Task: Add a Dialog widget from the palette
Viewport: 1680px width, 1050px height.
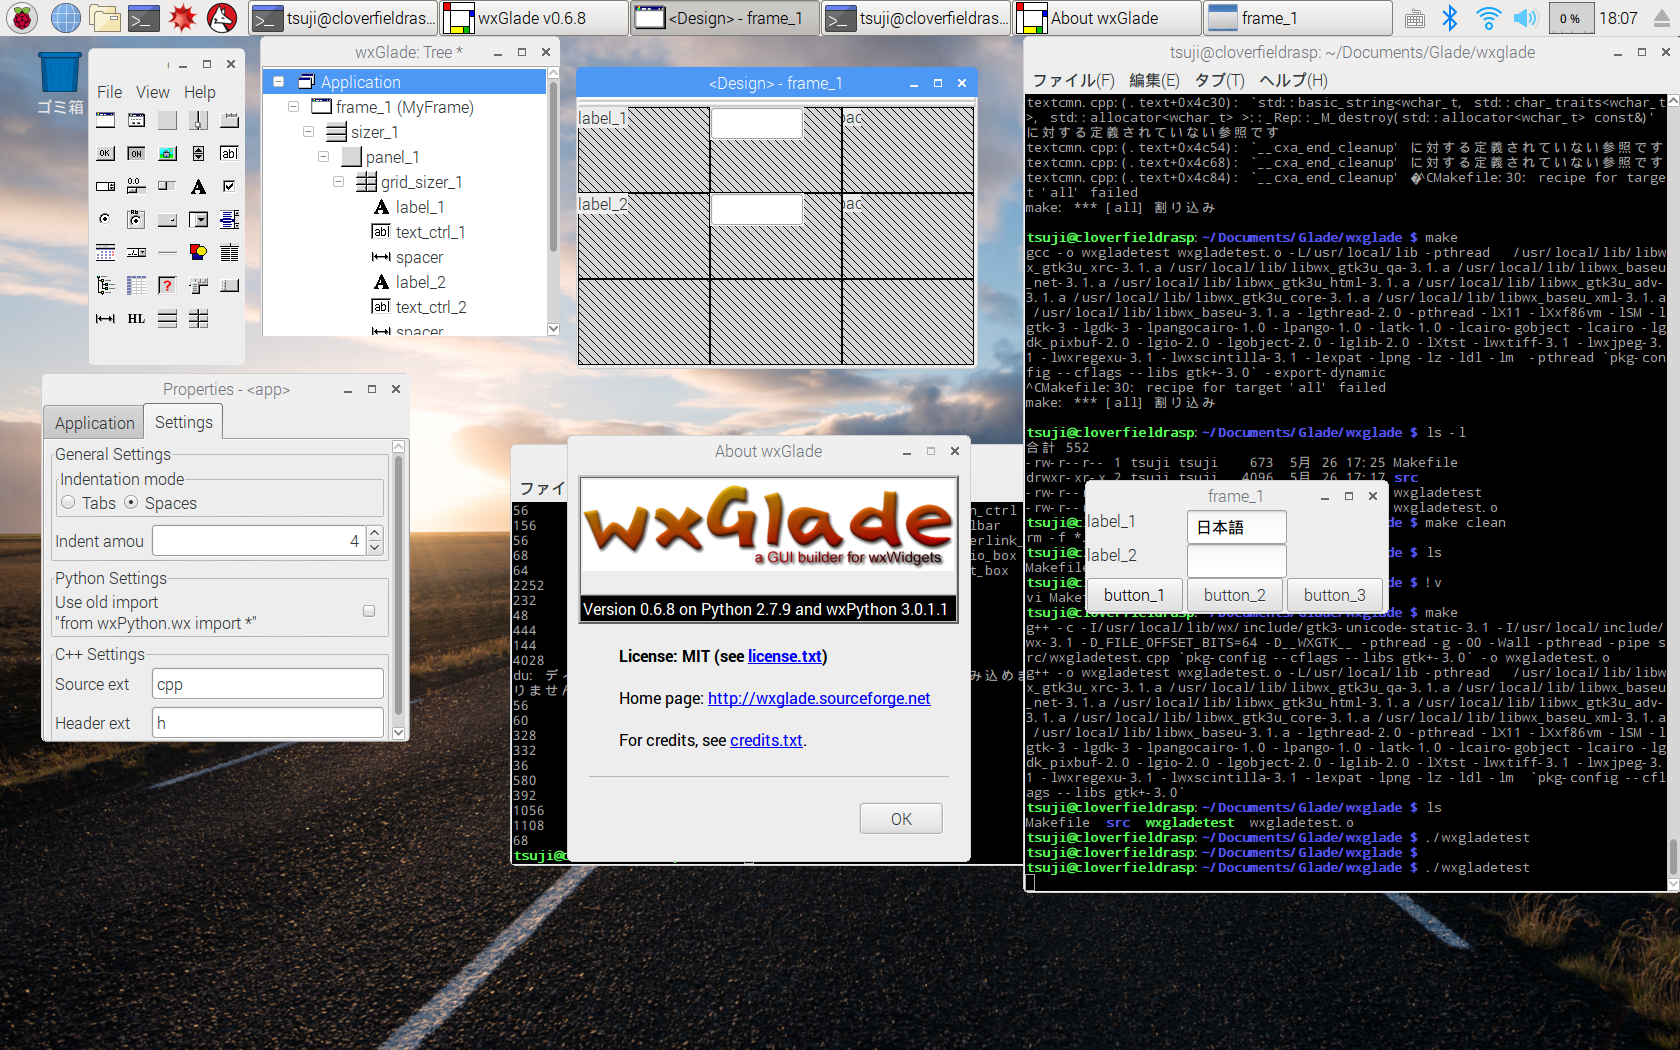Action: (136, 121)
